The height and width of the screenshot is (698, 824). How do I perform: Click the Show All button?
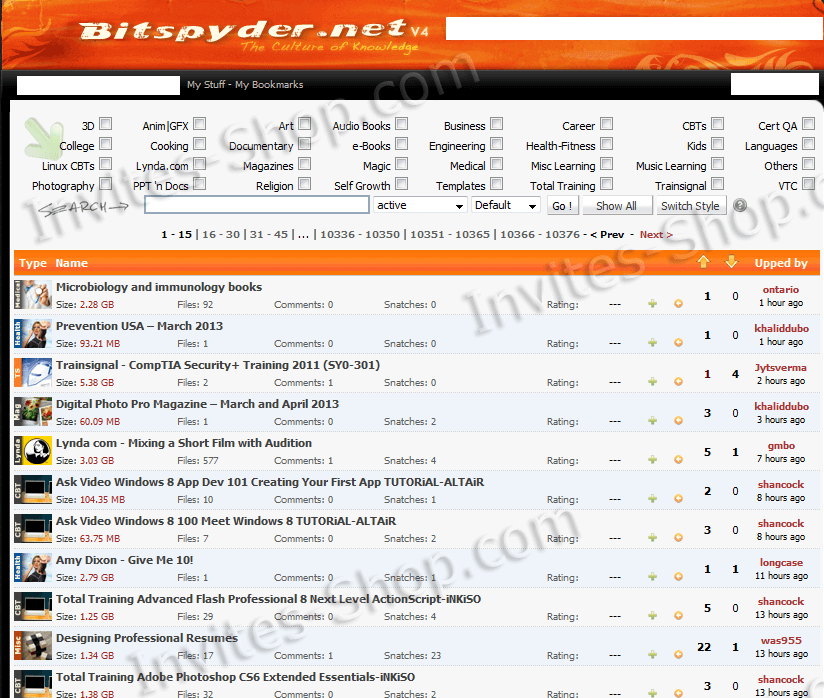point(616,206)
